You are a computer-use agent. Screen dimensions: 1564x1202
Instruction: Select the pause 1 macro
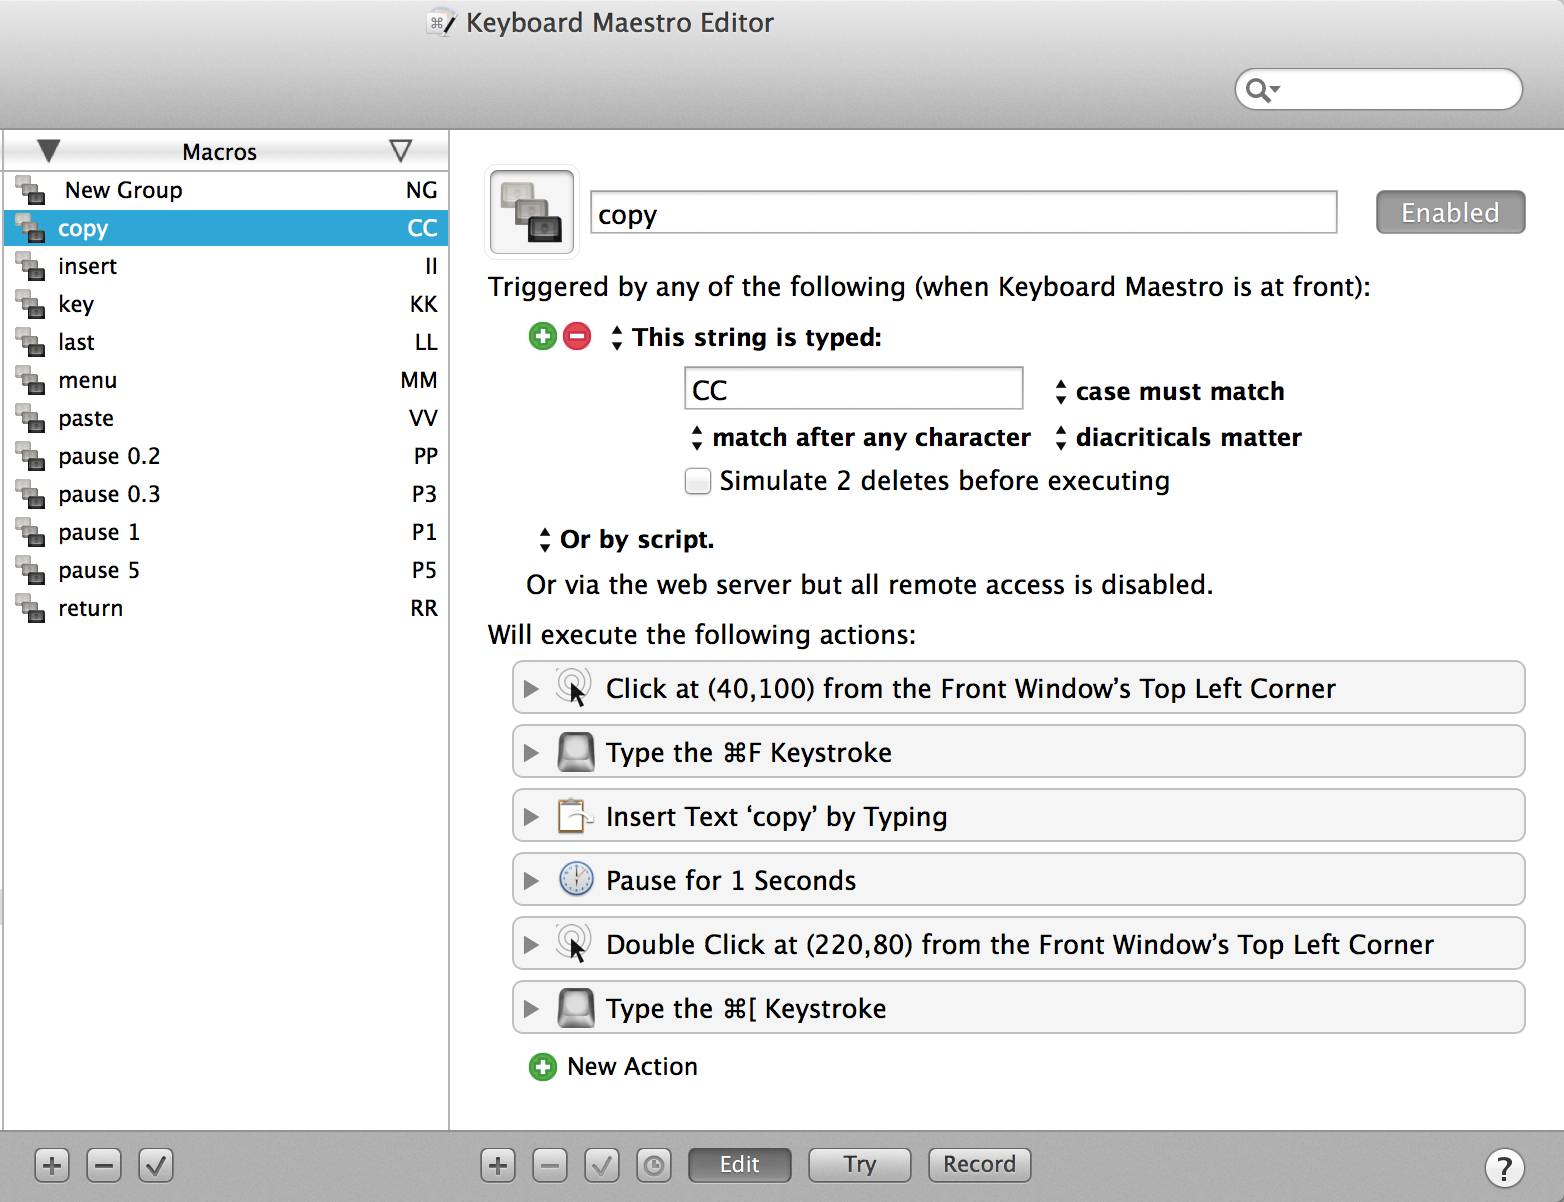coord(226,532)
